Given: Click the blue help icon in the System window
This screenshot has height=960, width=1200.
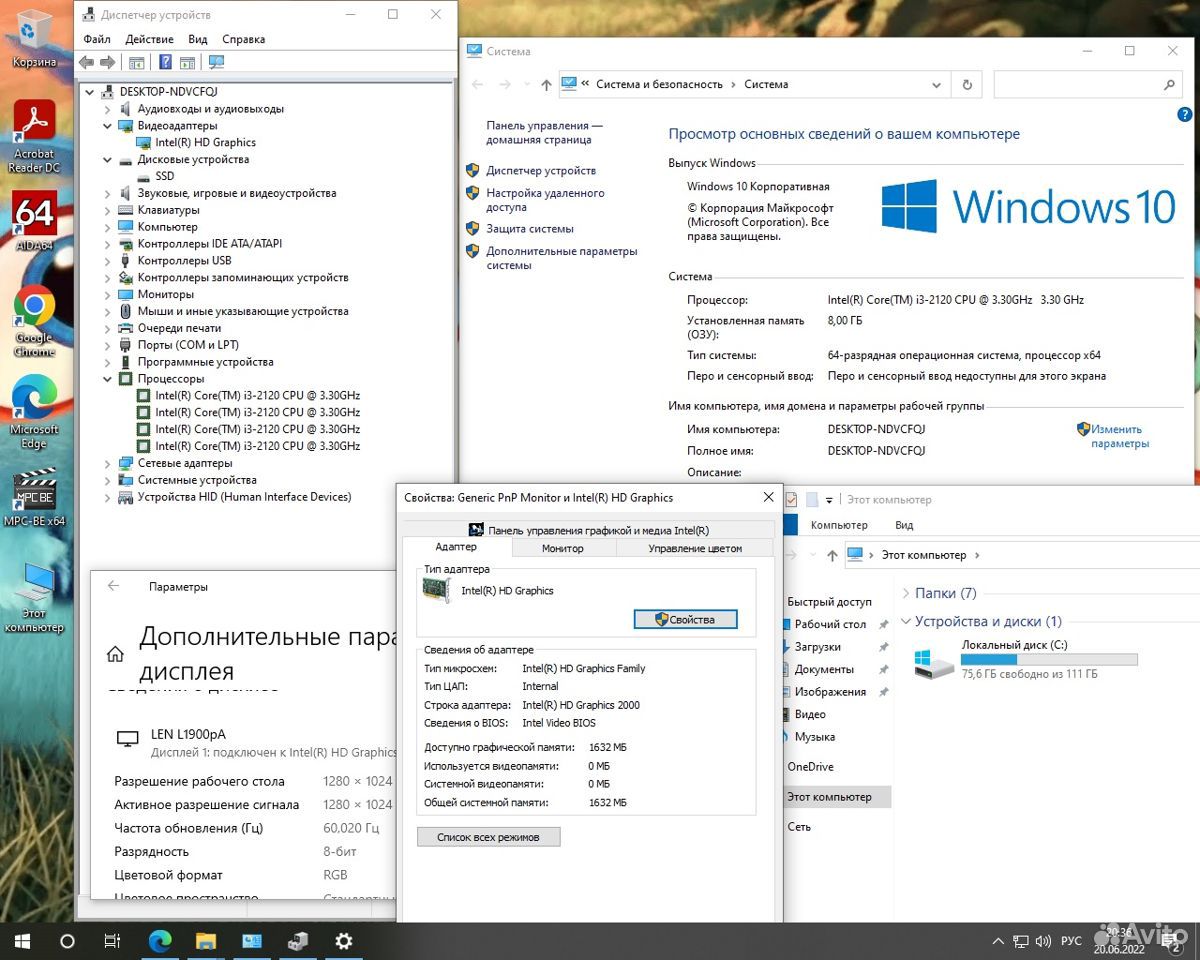Looking at the screenshot, I should click(1185, 116).
